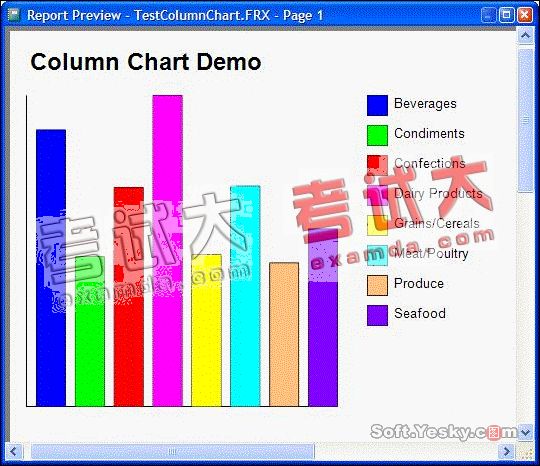Image resolution: width=540 pixels, height=466 pixels.
Task: Click the Dairy Products legend label
Action: (438, 194)
